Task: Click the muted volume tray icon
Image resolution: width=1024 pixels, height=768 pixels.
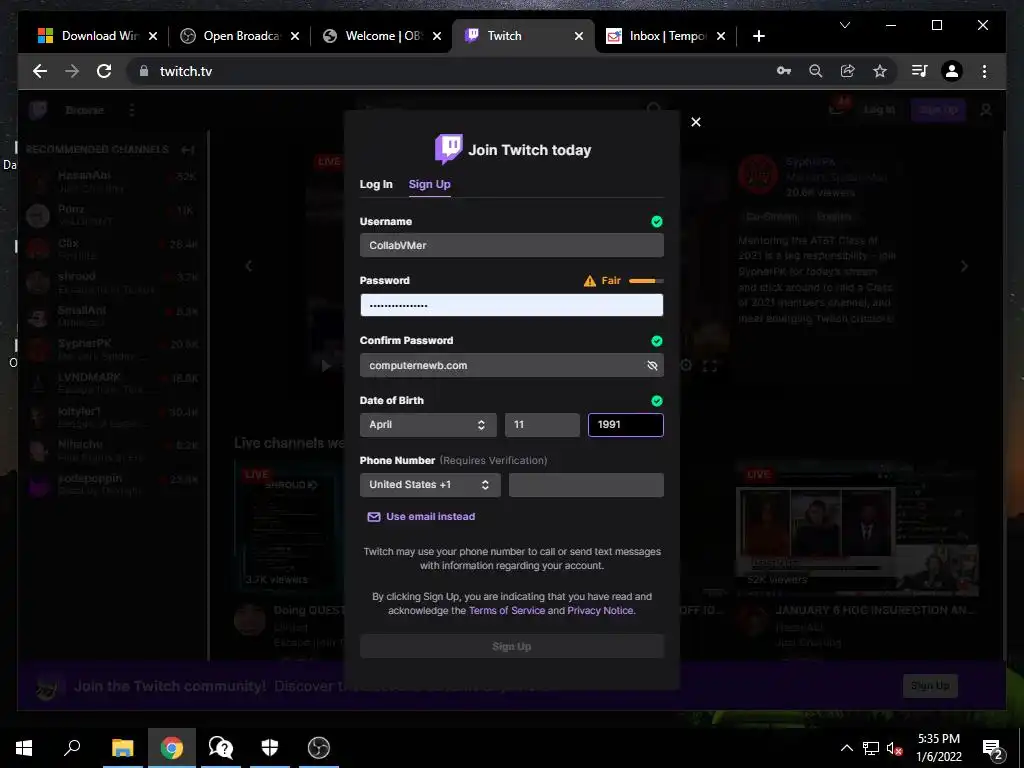Action: click(x=894, y=748)
